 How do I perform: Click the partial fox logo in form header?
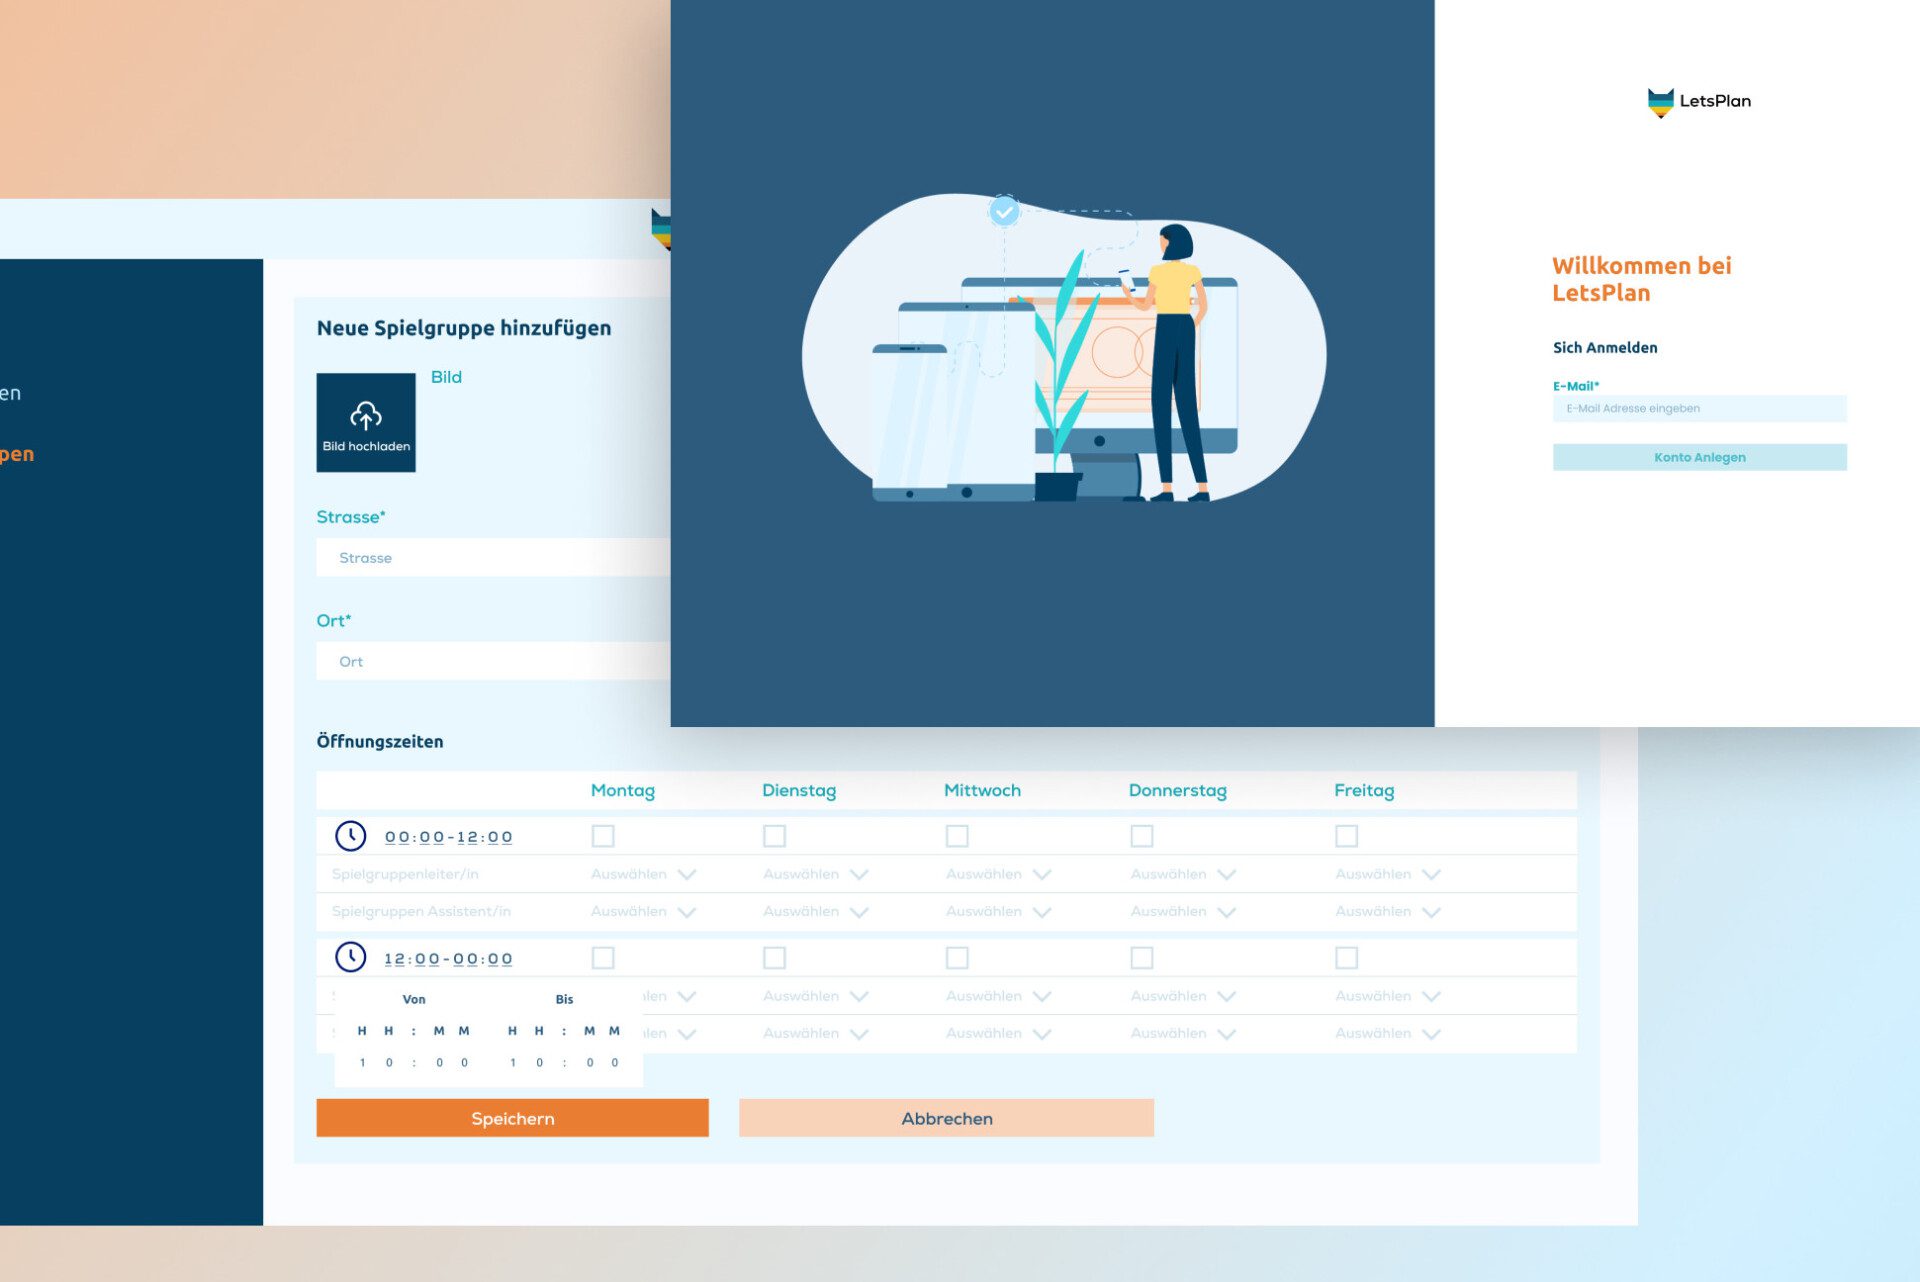(x=660, y=229)
